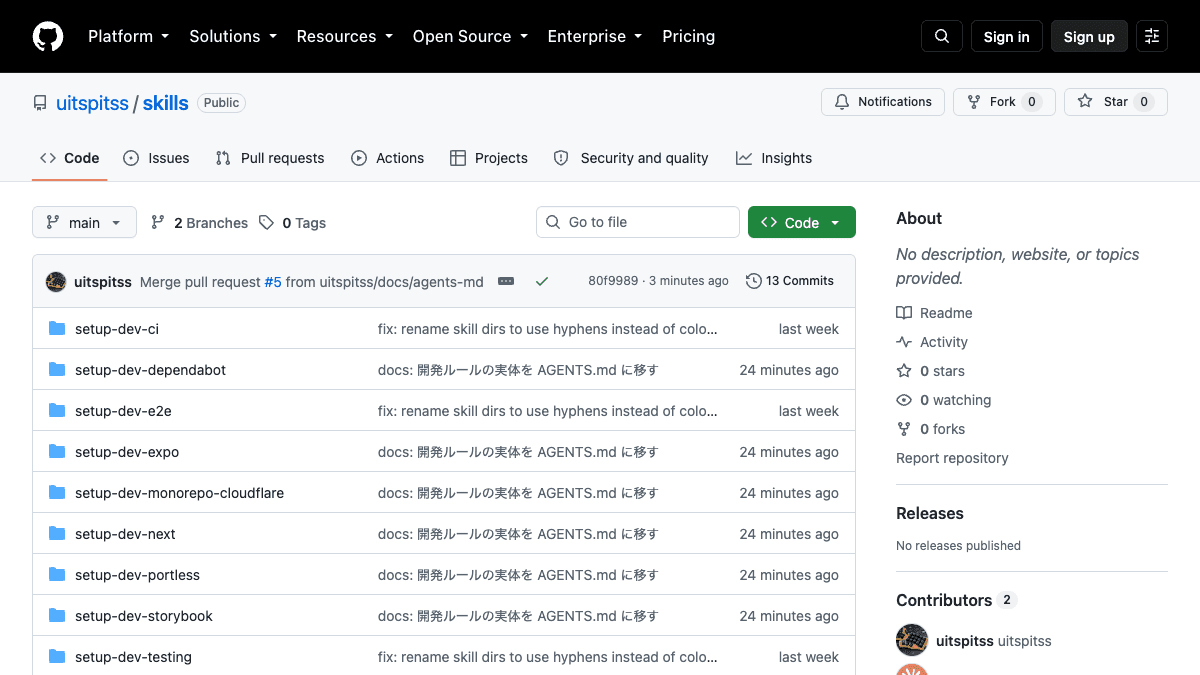This screenshot has width=1200, height=675.
Task: Click the setup-dev-storybook folder icon
Action: tap(57, 616)
